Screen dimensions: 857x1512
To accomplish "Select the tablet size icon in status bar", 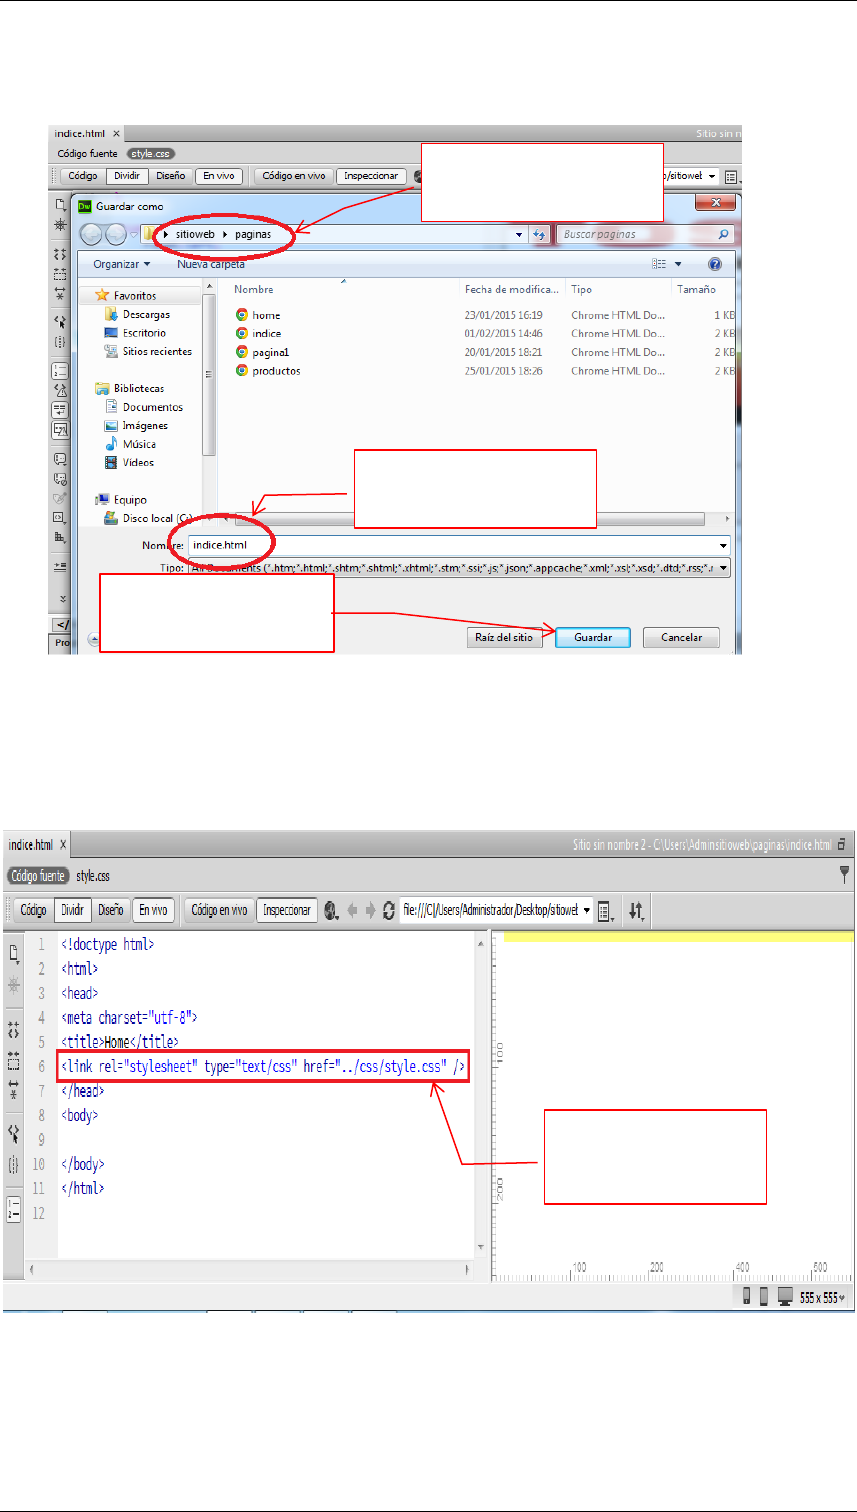I will (764, 1296).
